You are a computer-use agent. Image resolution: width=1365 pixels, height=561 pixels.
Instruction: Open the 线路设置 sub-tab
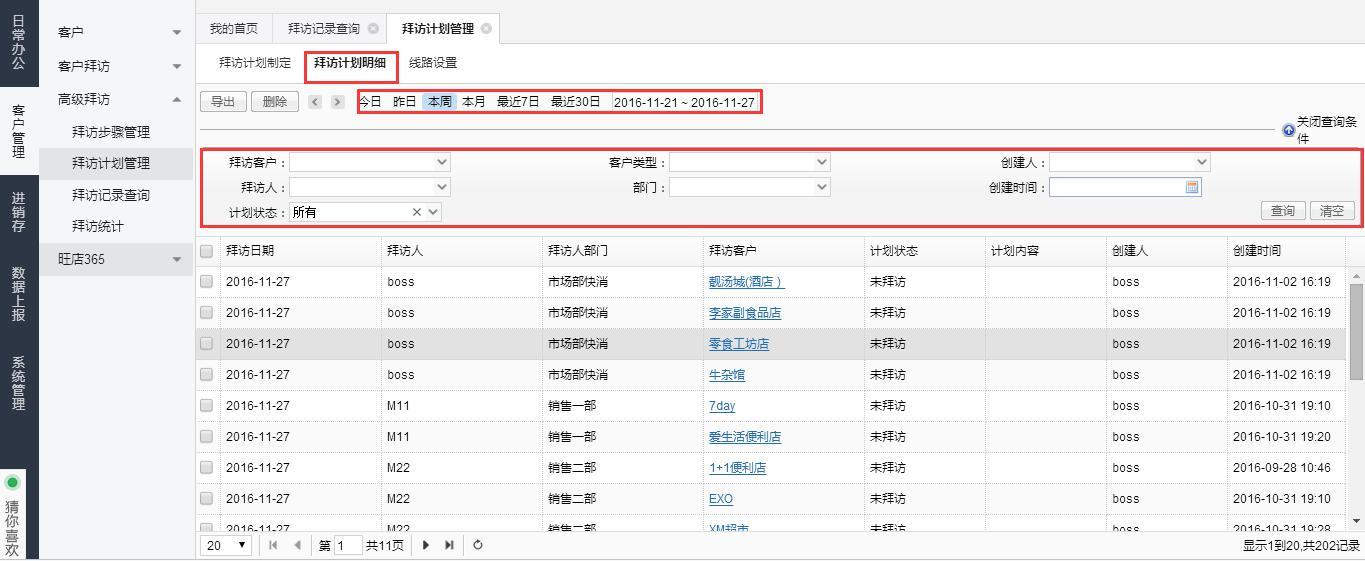(433, 63)
